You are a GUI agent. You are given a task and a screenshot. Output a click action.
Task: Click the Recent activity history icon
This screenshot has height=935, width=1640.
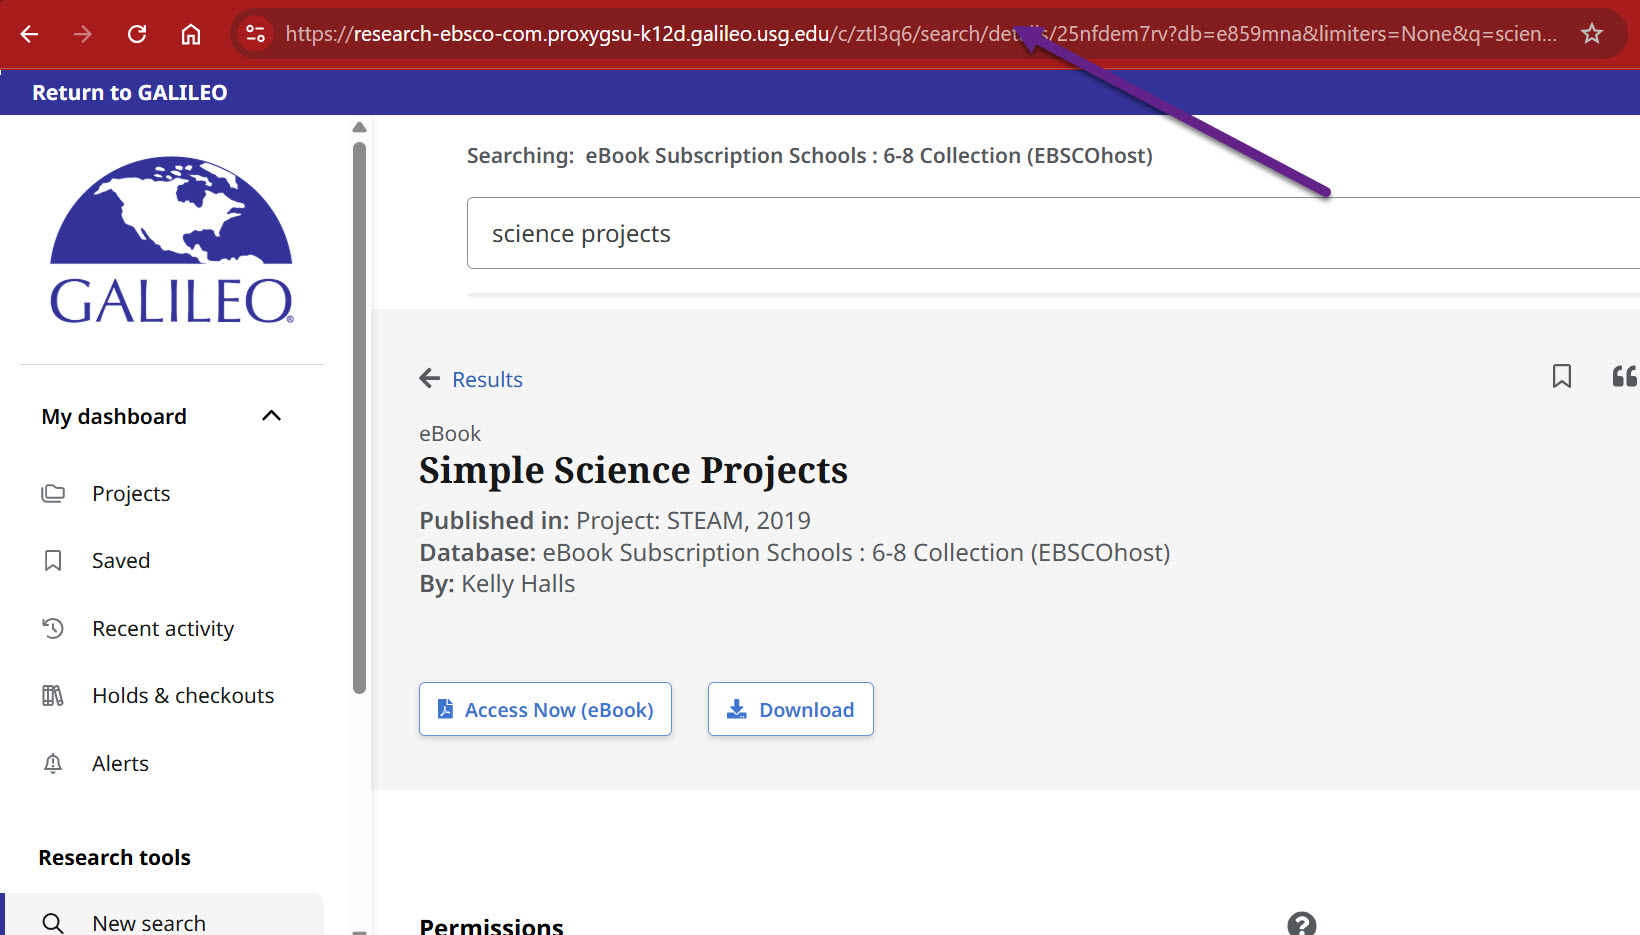click(x=53, y=628)
